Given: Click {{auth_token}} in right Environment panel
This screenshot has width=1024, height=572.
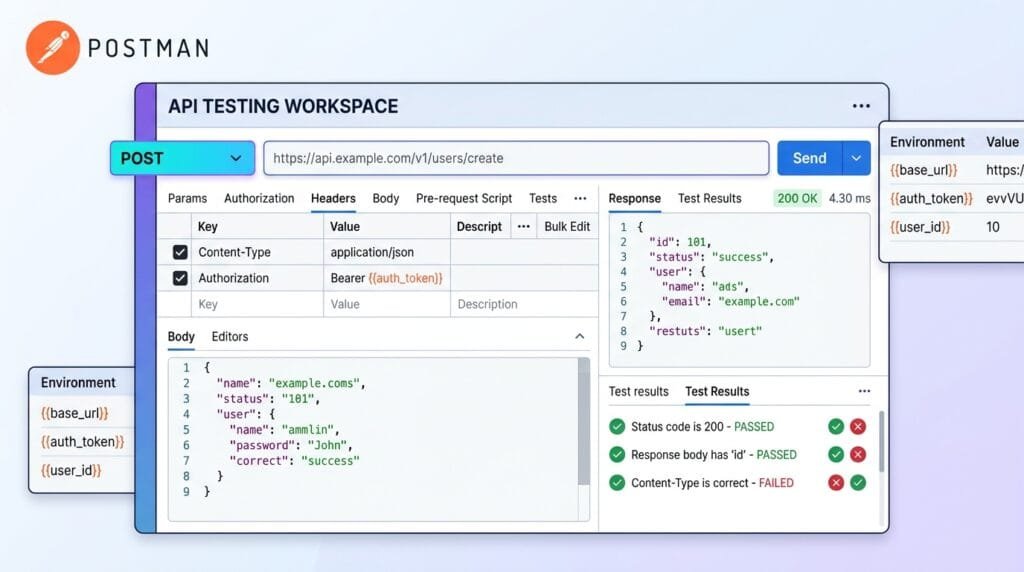Looking at the screenshot, I should coord(931,199).
